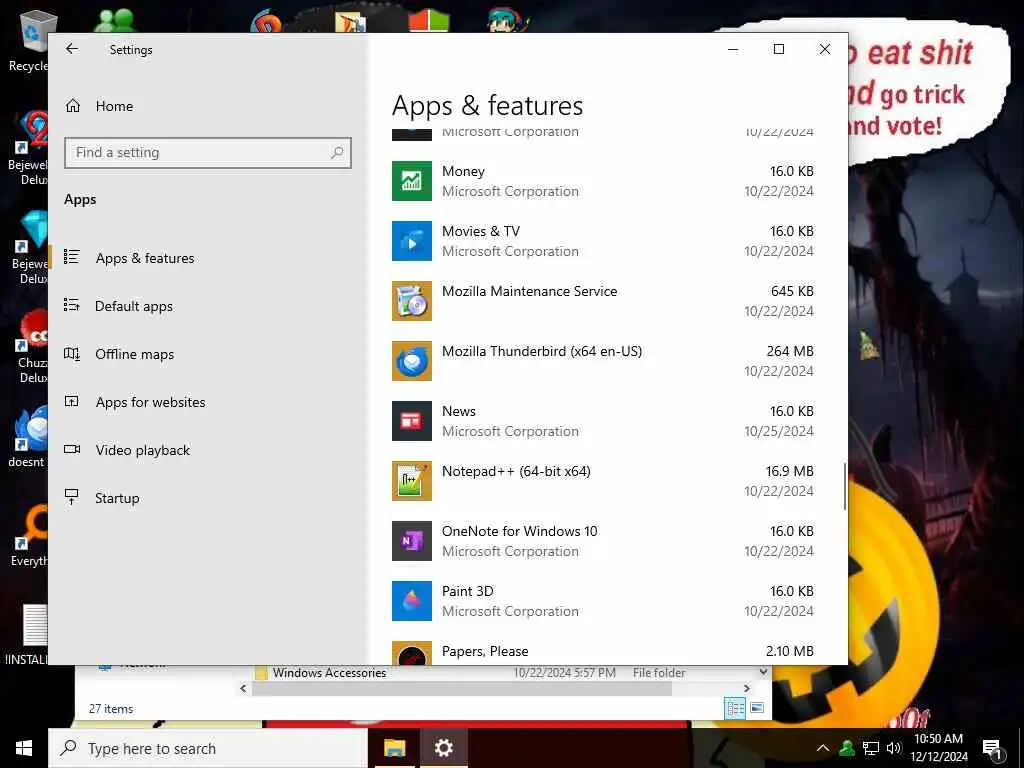Select the Papers, Please entry
The width and height of the screenshot is (1024, 768).
[603, 652]
